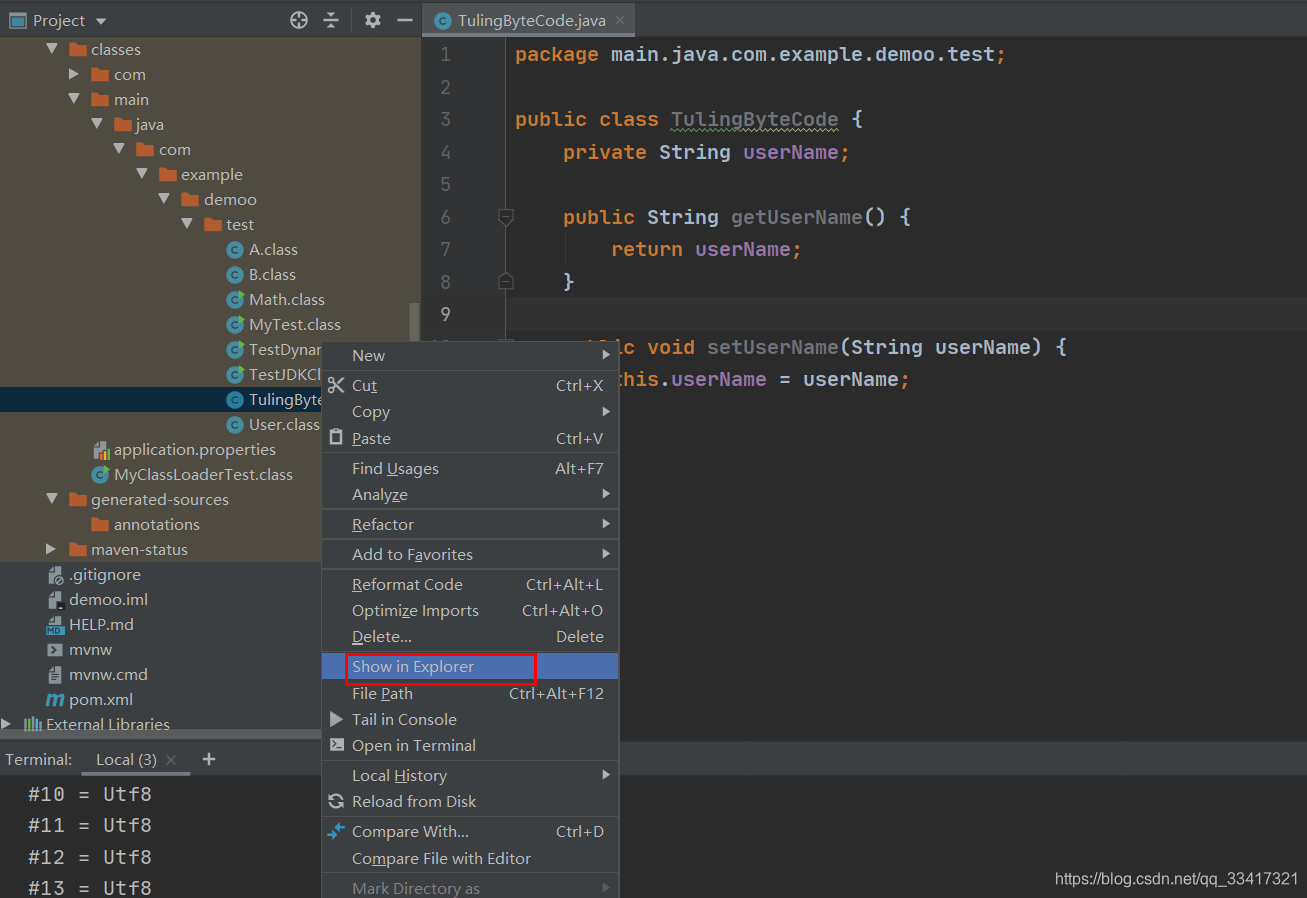The image size is (1307, 898).
Task: Choose File Path menu entry
Action: (470, 693)
